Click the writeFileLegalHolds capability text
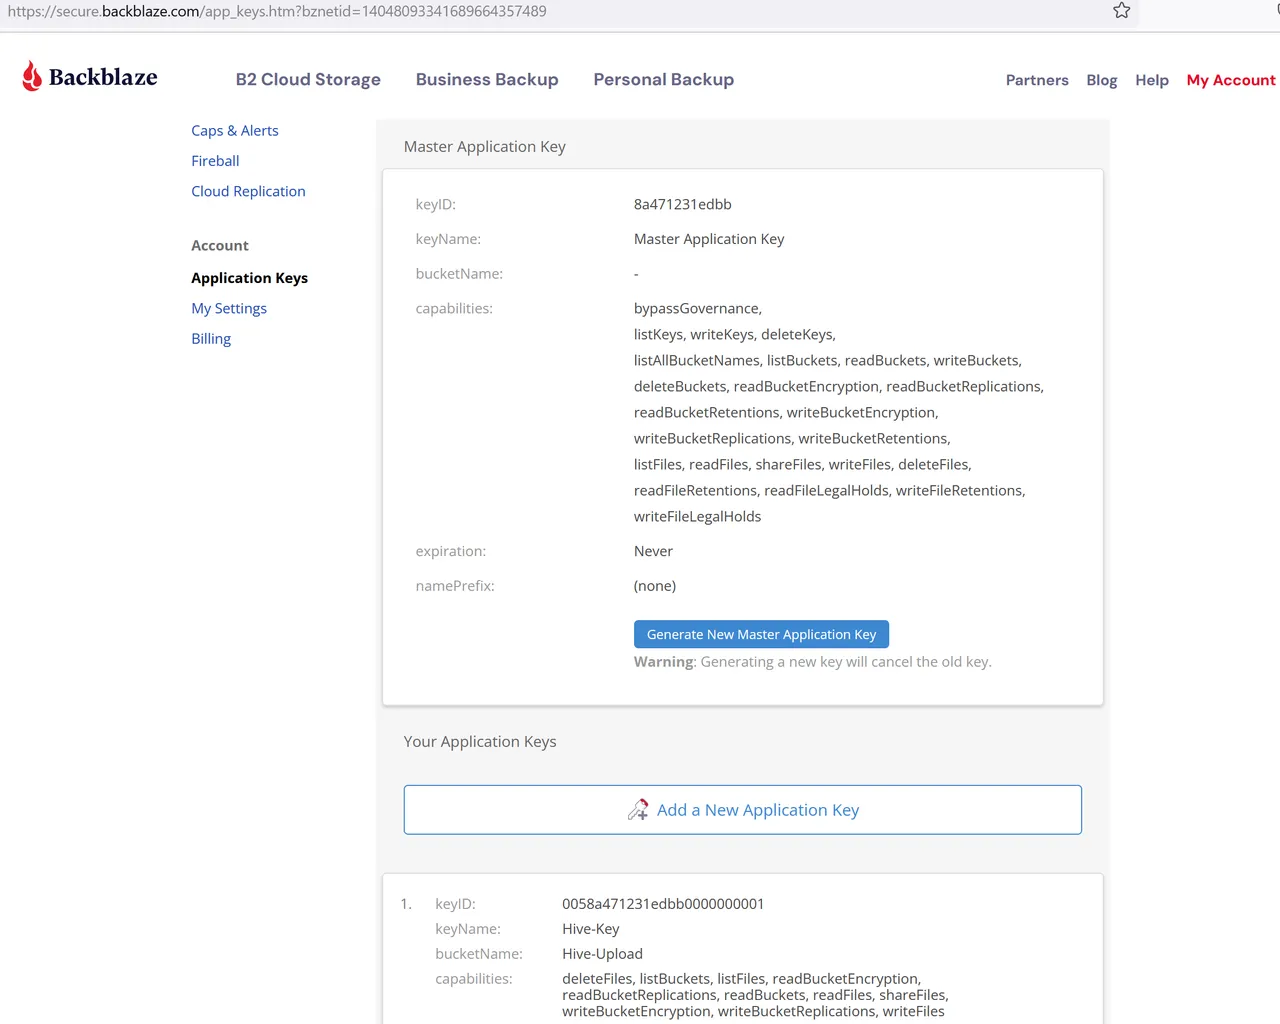 pos(697,516)
